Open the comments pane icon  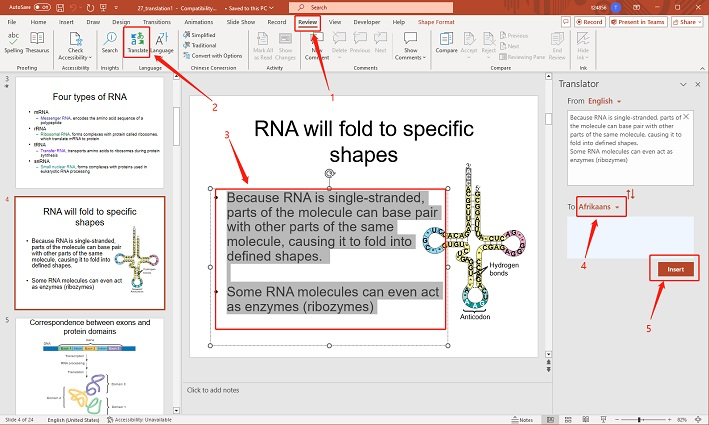click(565, 22)
